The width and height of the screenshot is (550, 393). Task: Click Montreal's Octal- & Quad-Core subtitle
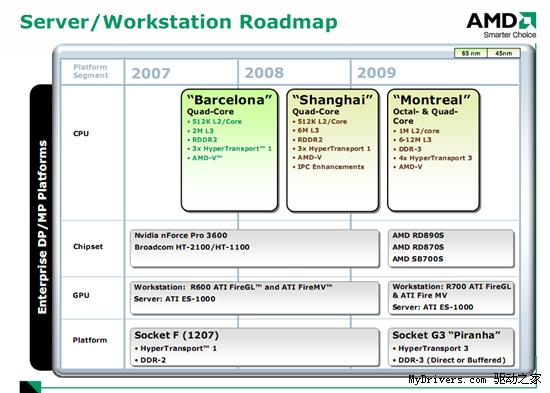point(425,116)
